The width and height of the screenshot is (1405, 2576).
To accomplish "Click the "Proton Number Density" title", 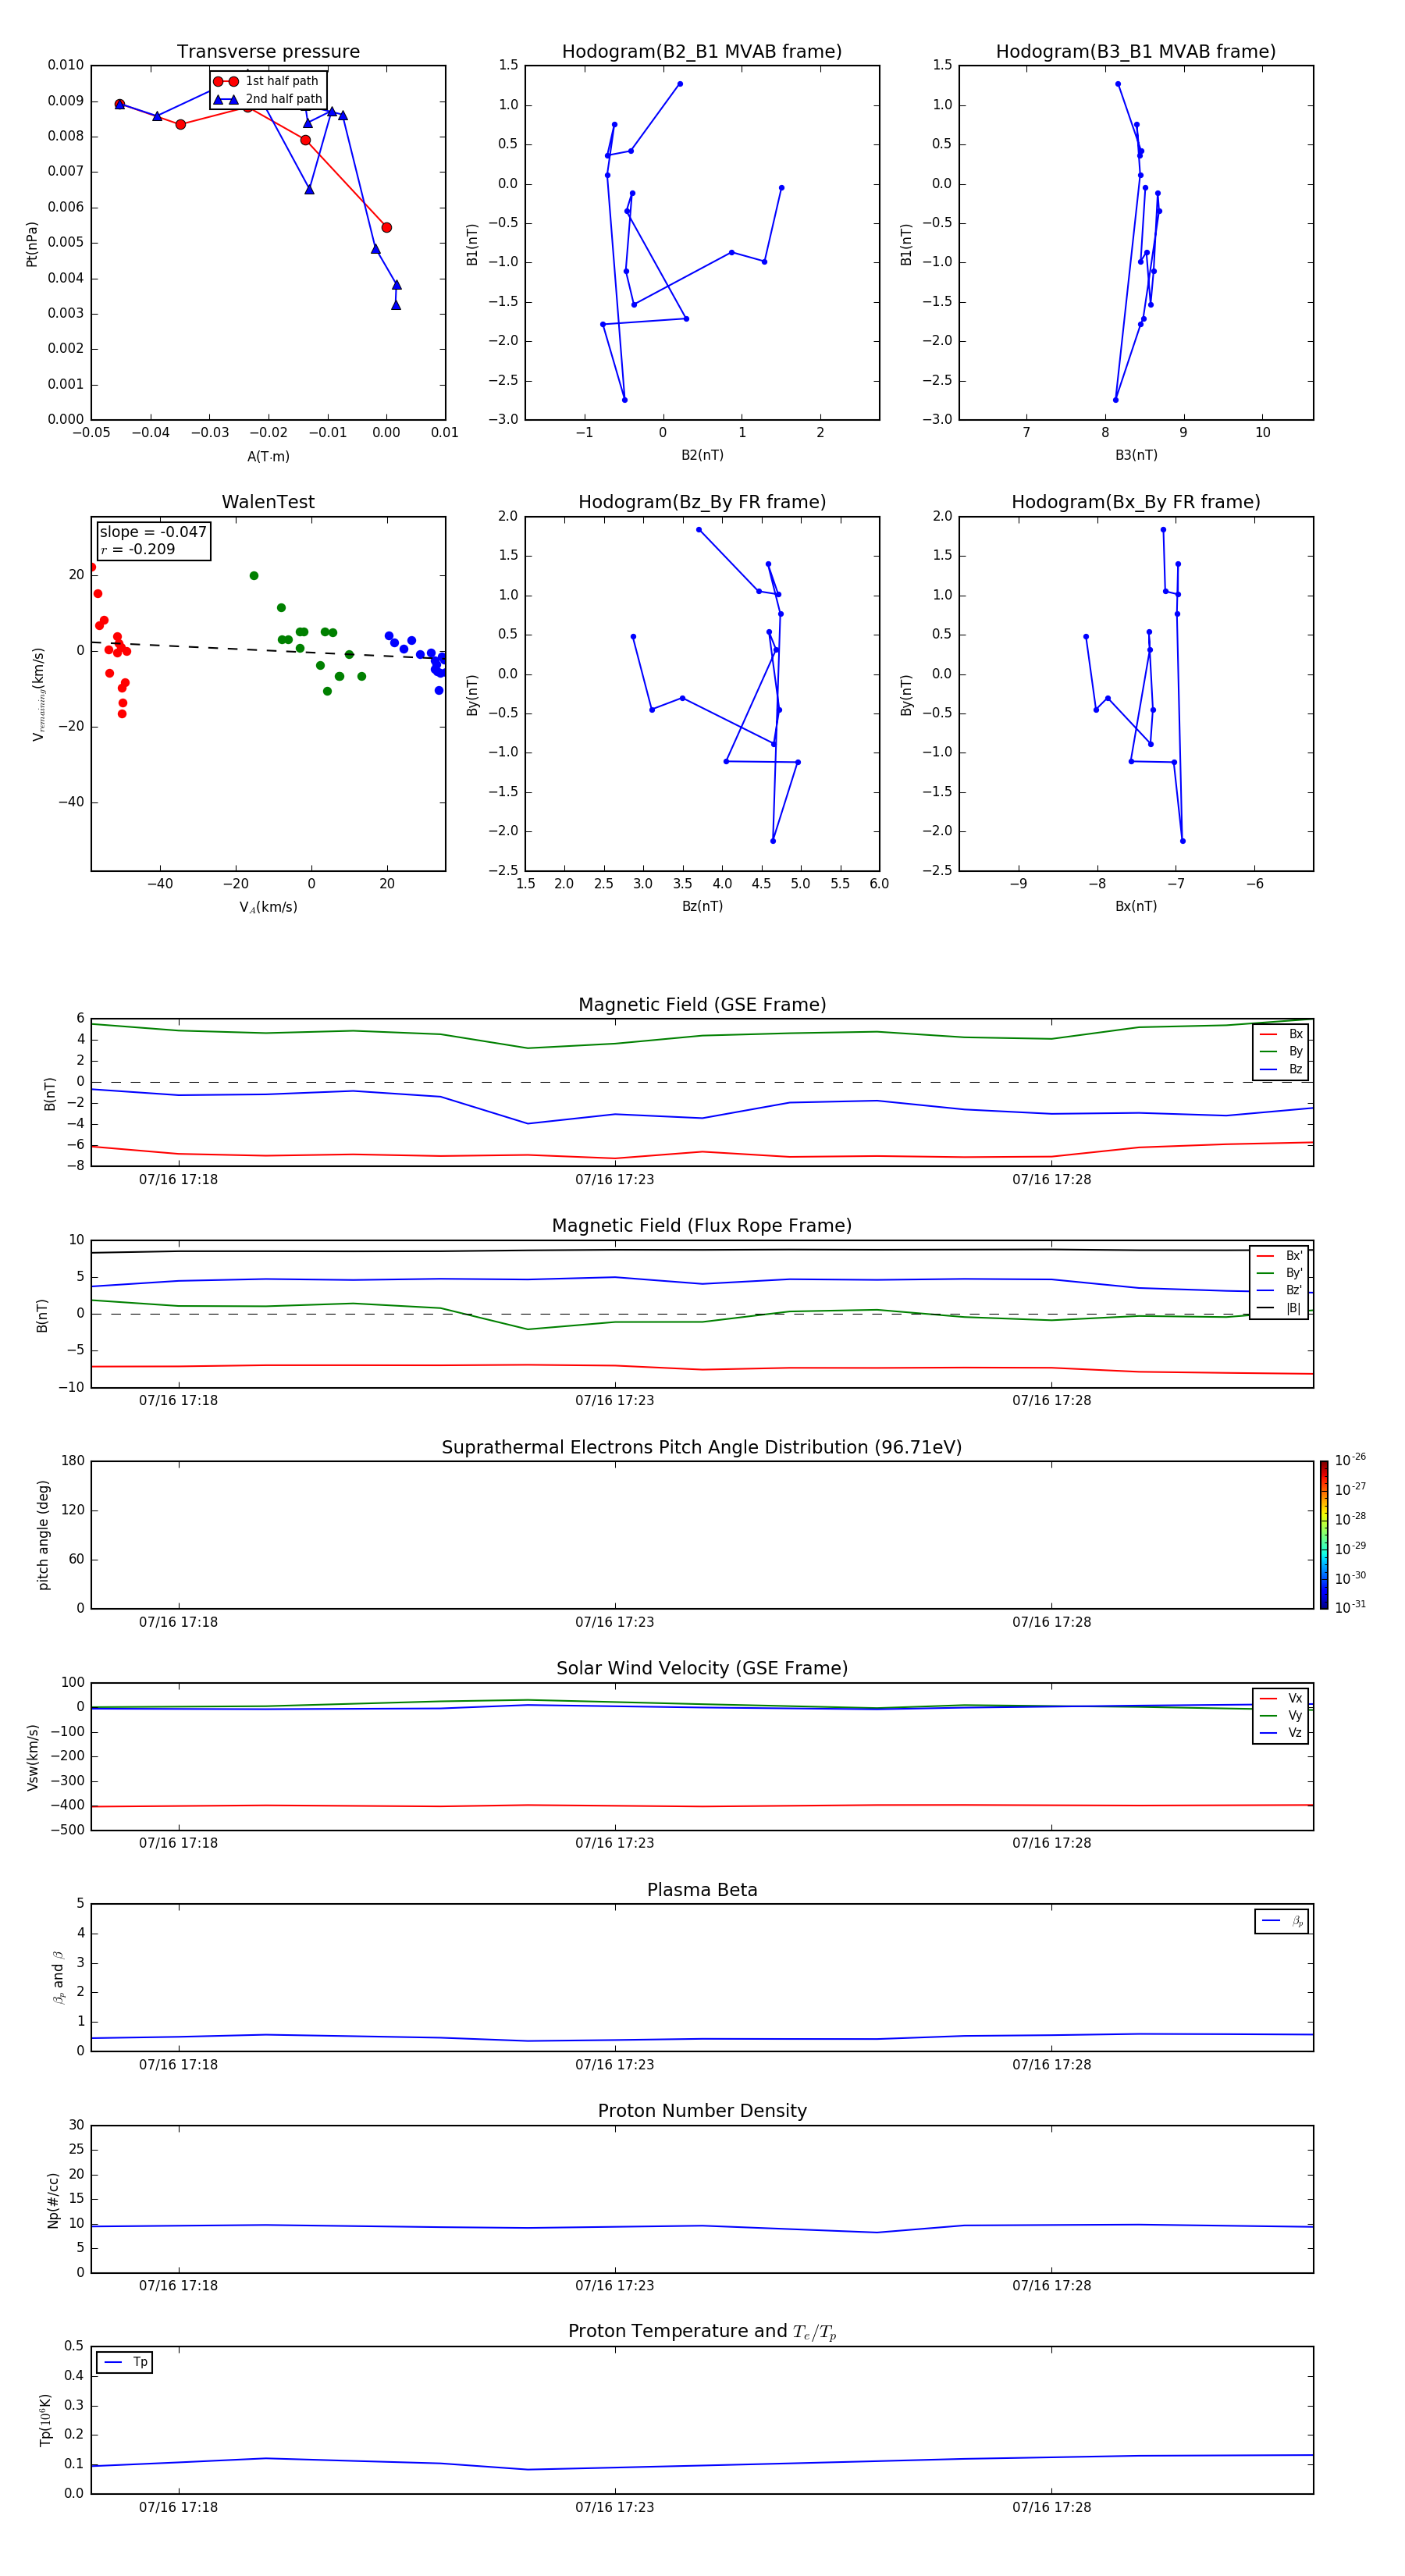I will [702, 2111].
